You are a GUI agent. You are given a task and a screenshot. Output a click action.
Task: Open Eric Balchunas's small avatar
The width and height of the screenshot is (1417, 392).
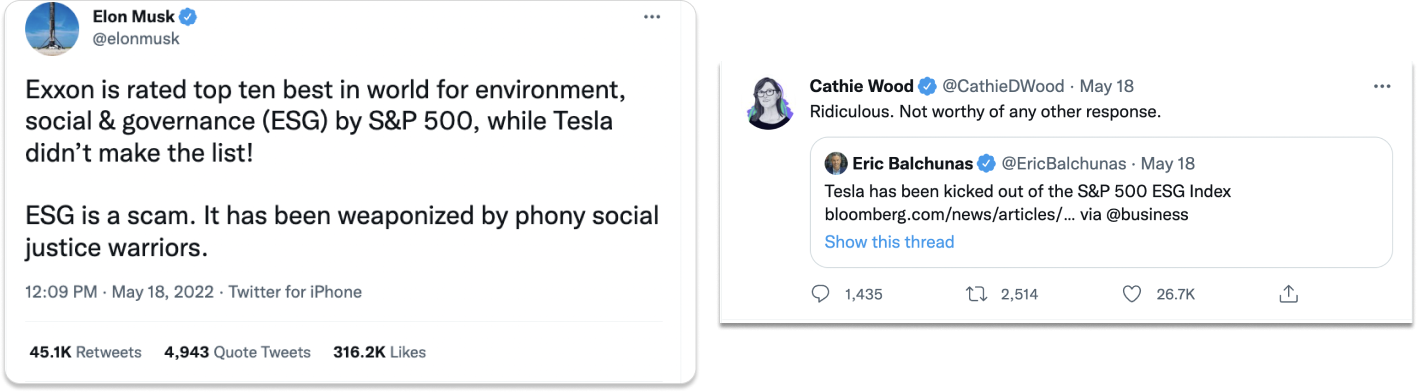(836, 163)
